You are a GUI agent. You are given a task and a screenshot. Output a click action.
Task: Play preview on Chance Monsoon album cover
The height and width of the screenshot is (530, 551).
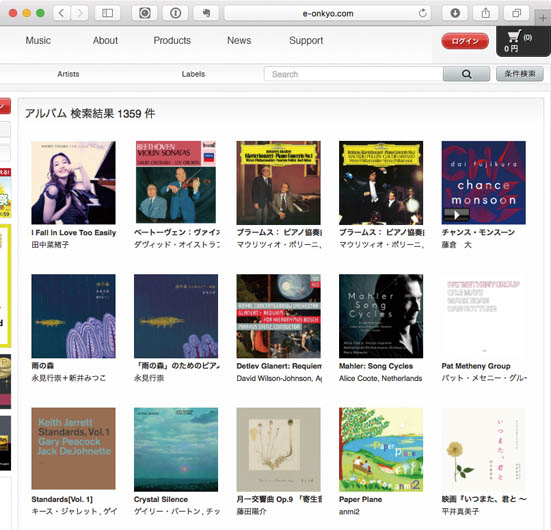pyautogui.click(x=456, y=215)
